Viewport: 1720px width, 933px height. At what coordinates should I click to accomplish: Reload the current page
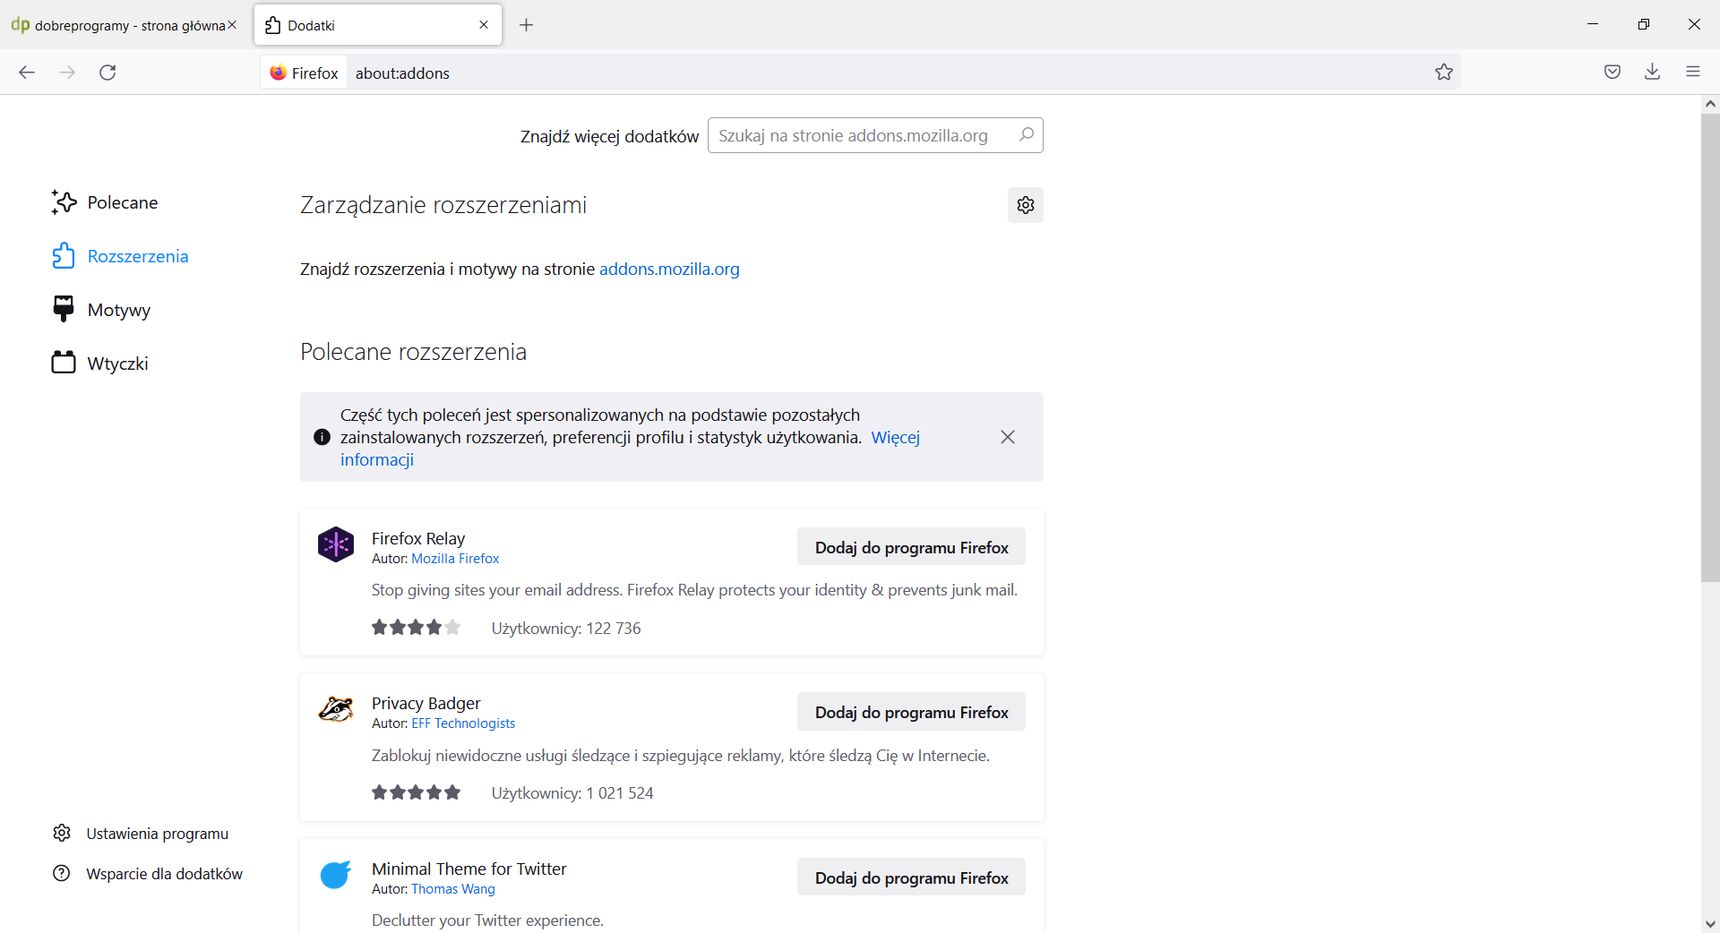pyautogui.click(x=108, y=72)
